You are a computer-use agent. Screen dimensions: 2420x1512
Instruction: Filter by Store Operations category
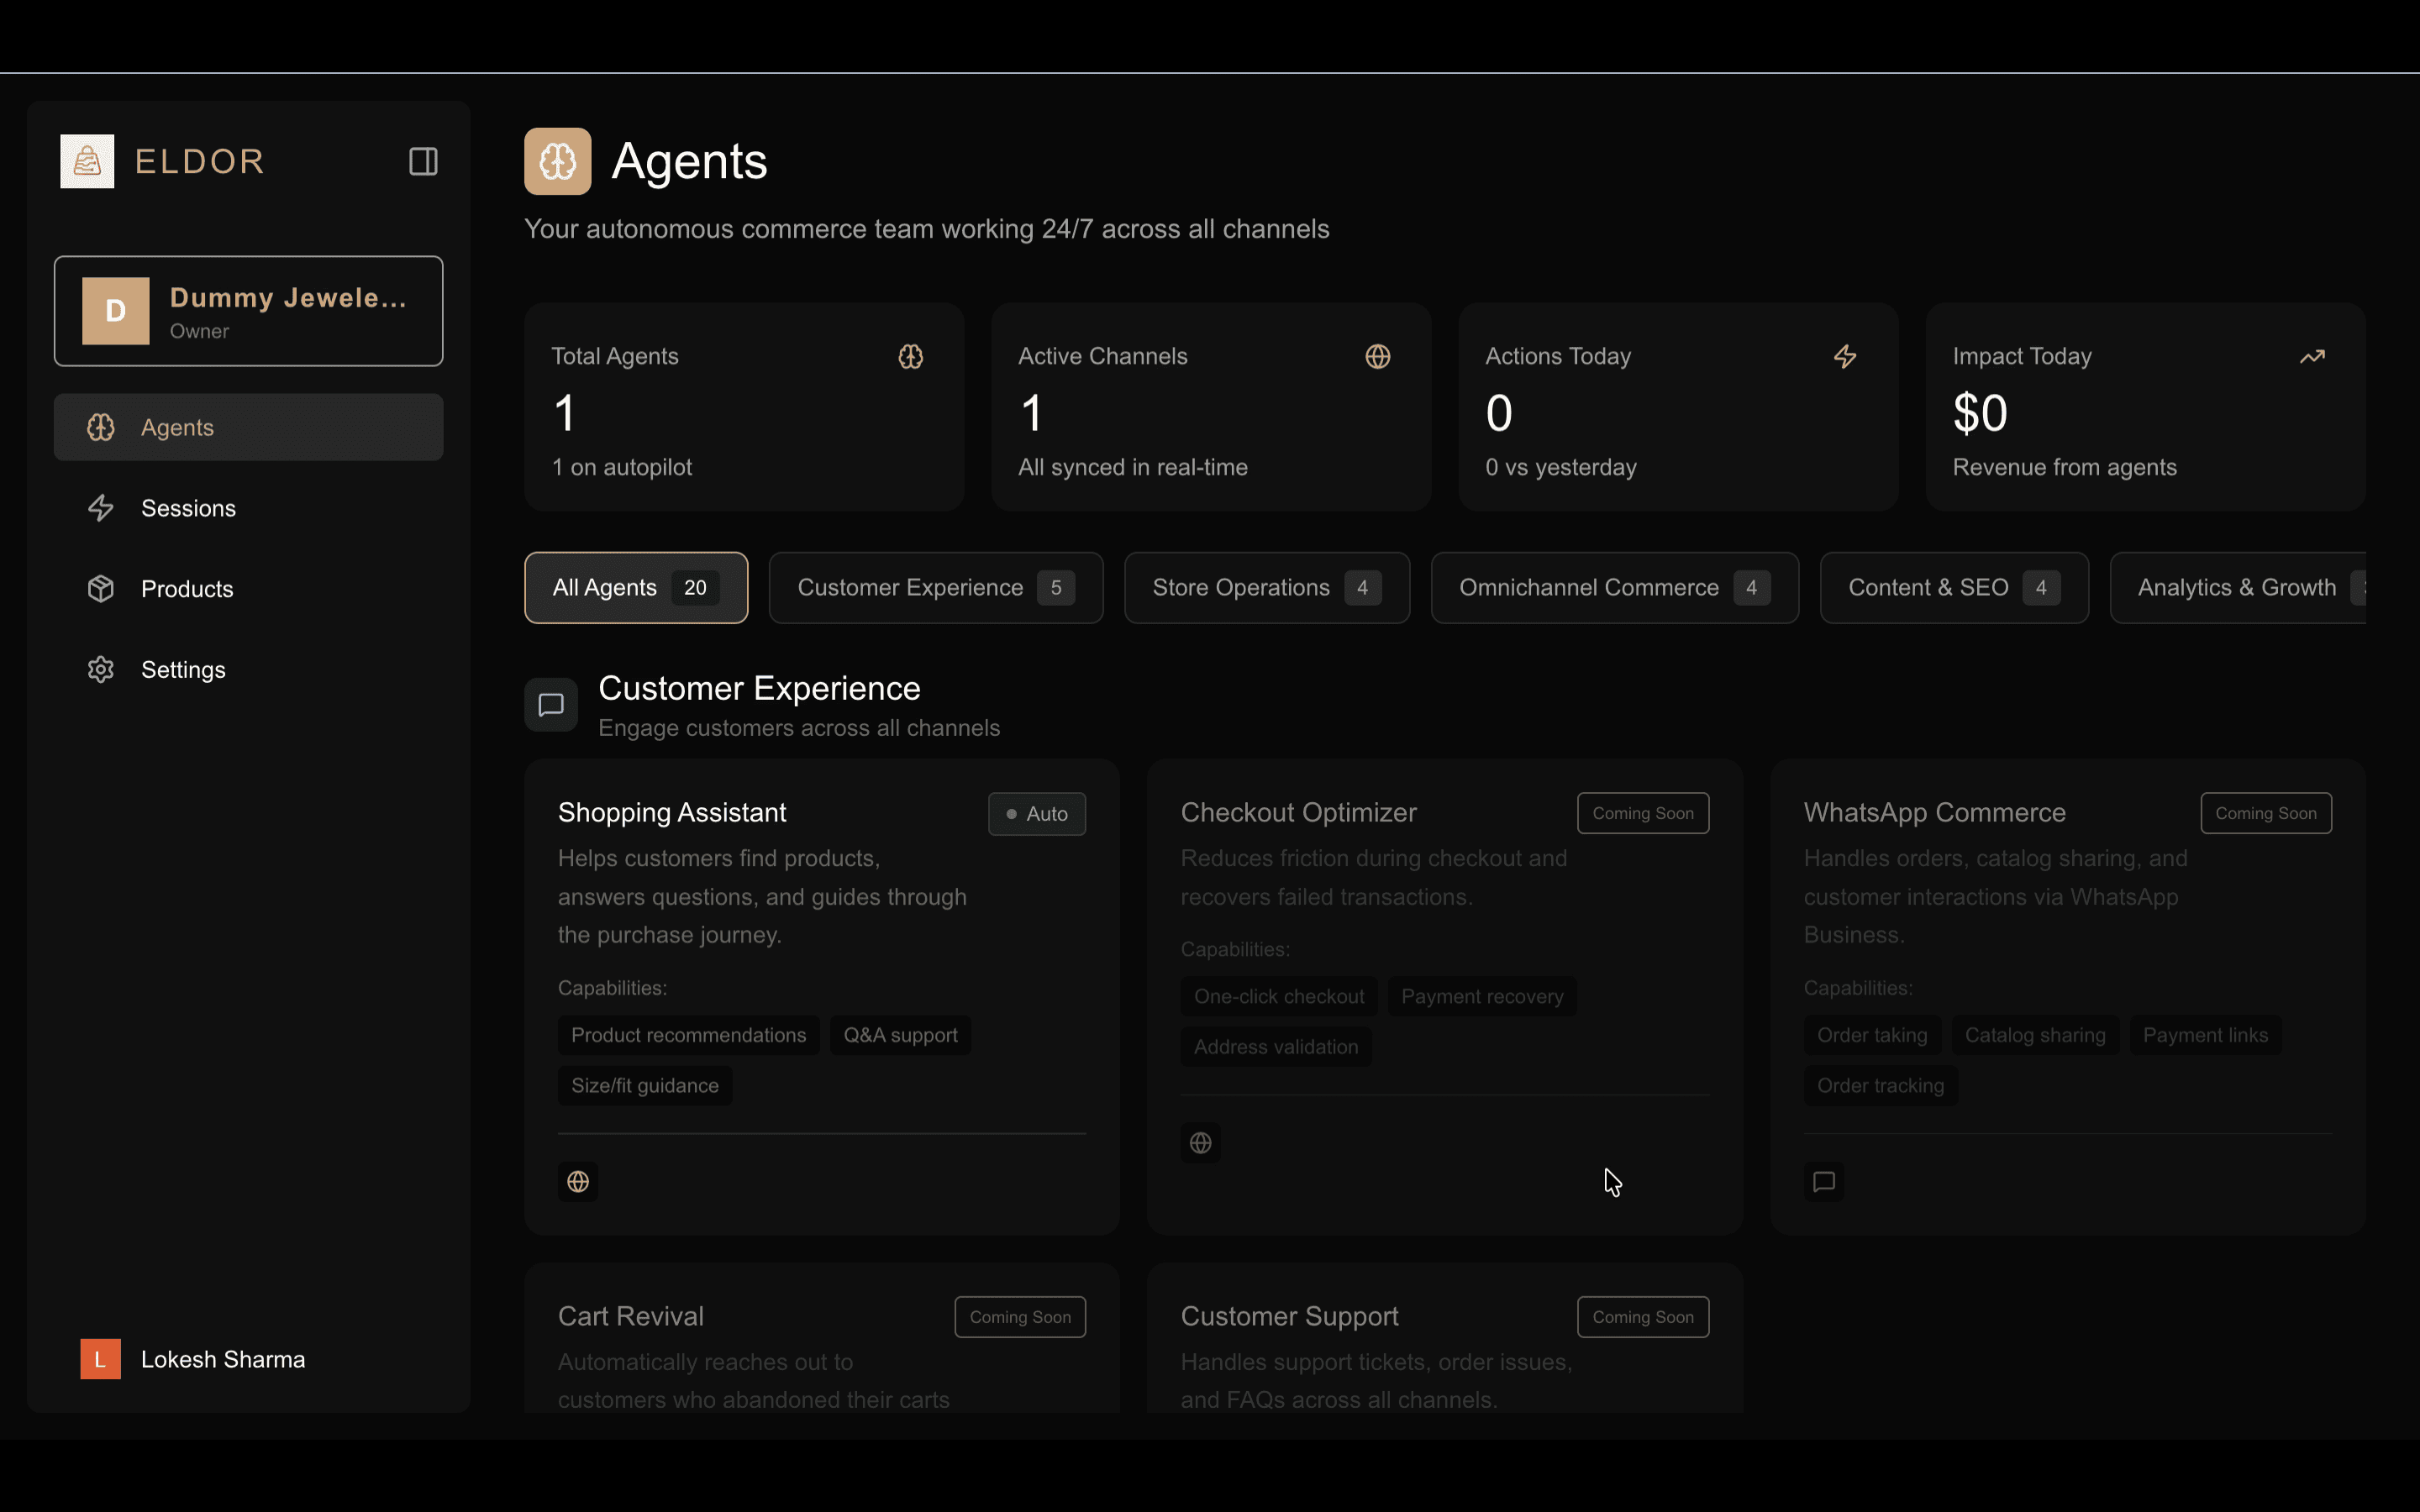tap(1266, 588)
